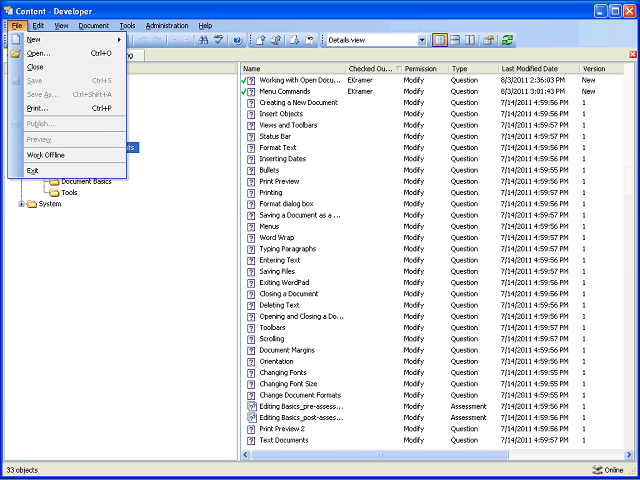
Task: Switch to vertical split layout icon
Action: 470,40
